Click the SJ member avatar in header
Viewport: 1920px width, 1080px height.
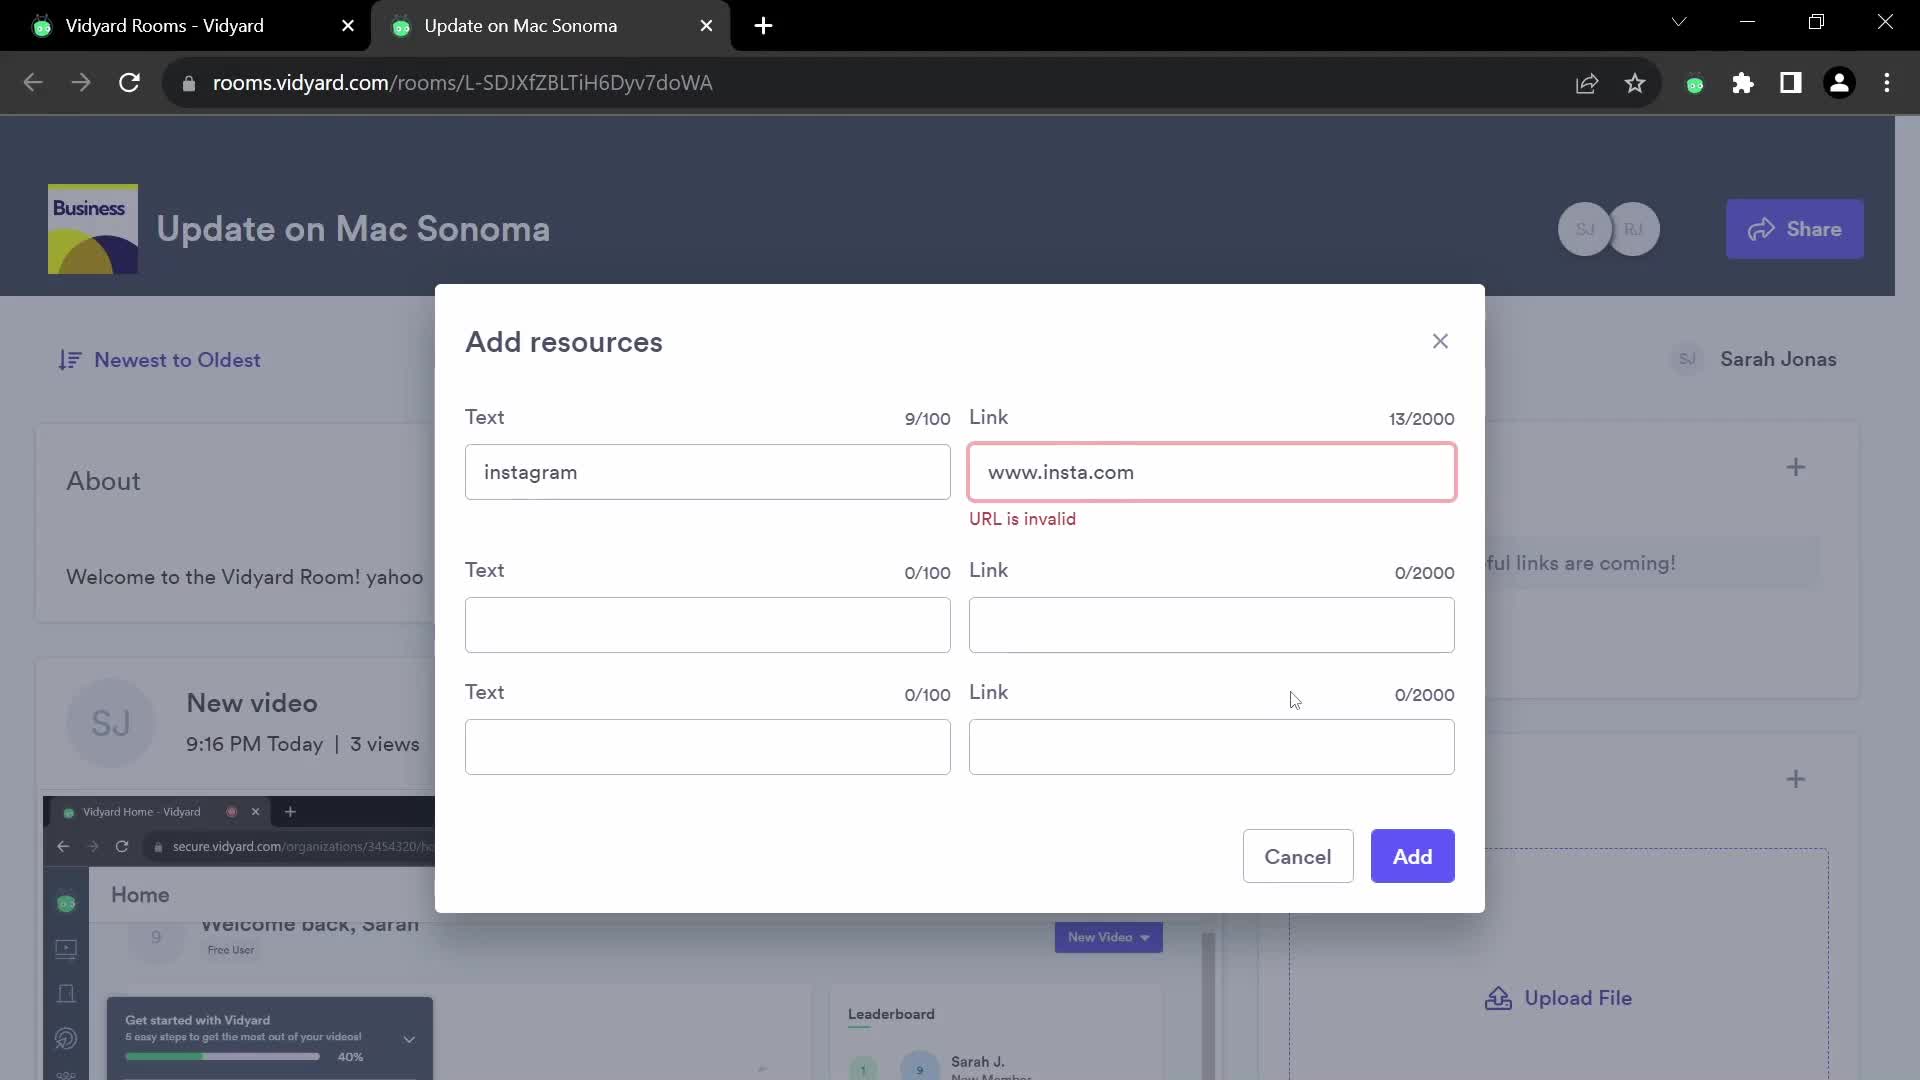pos(1584,229)
